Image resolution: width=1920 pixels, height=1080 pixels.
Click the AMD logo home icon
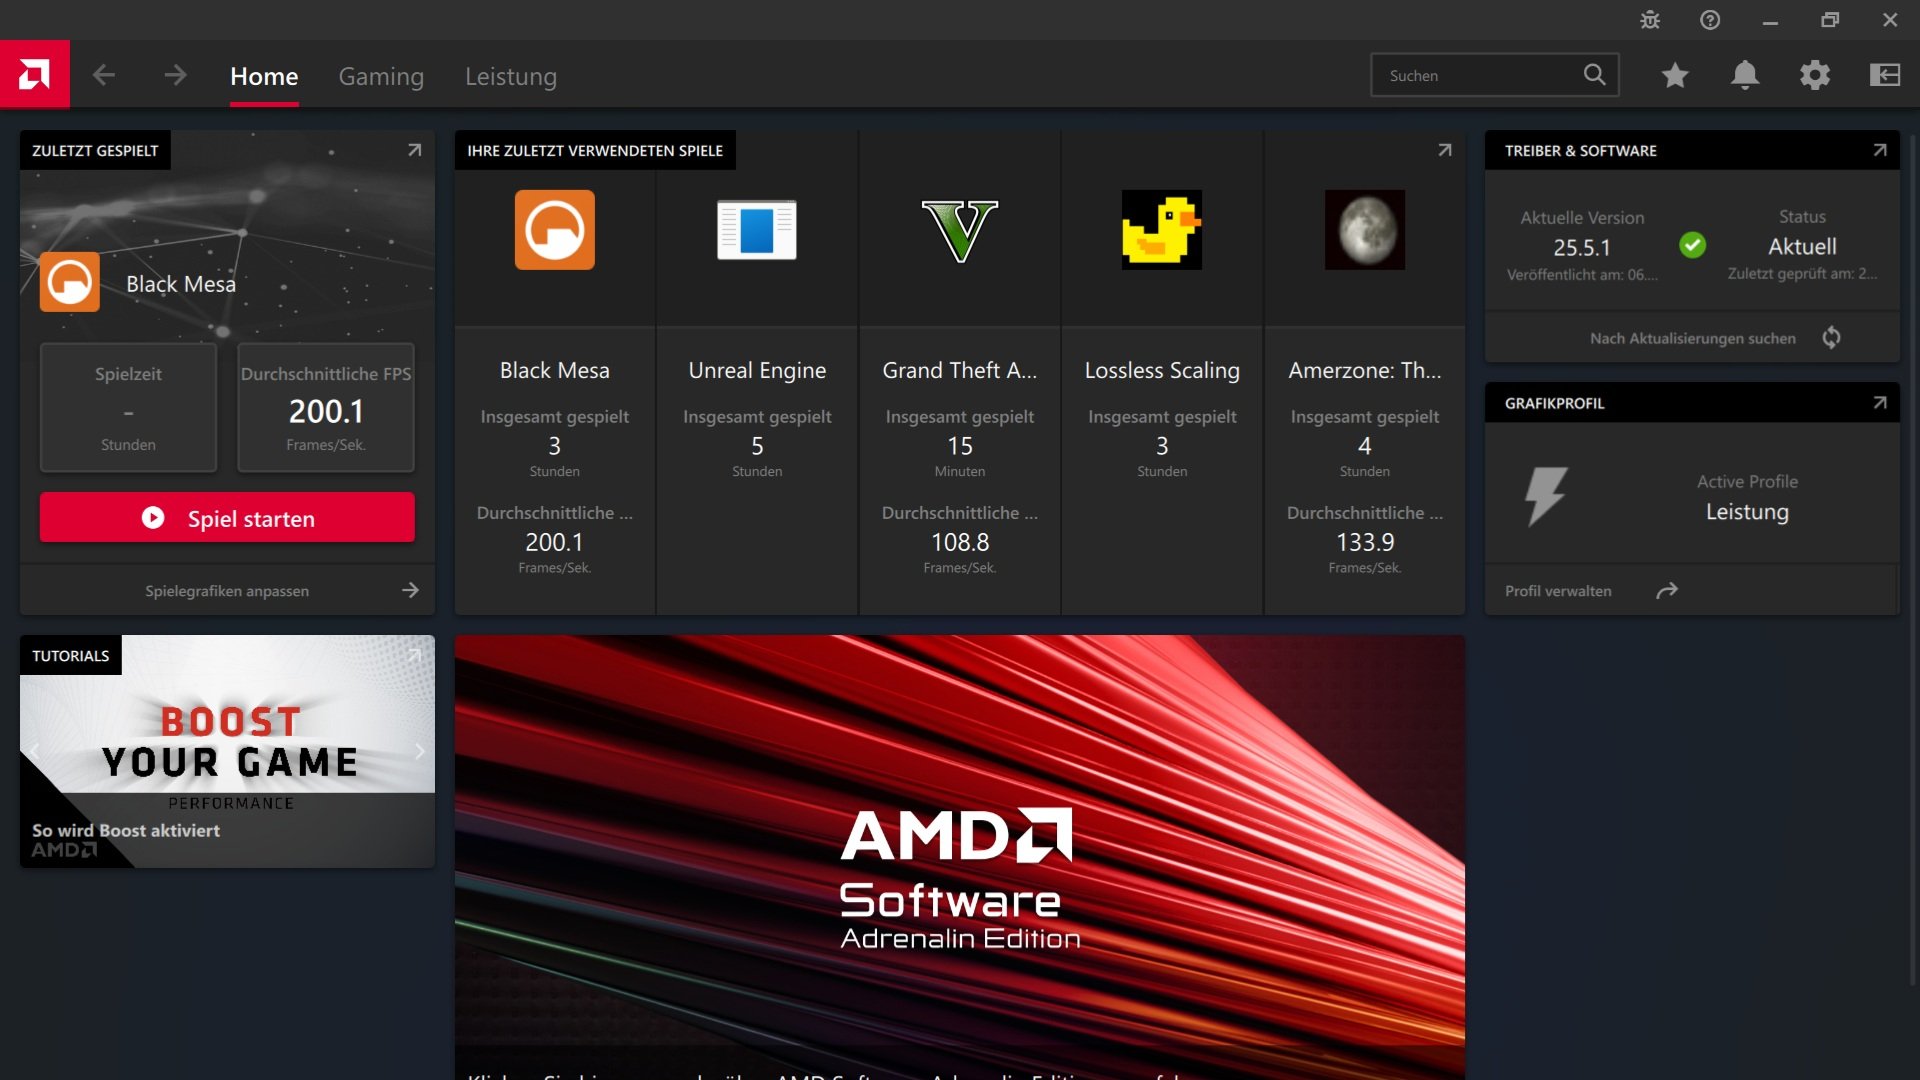(x=34, y=74)
